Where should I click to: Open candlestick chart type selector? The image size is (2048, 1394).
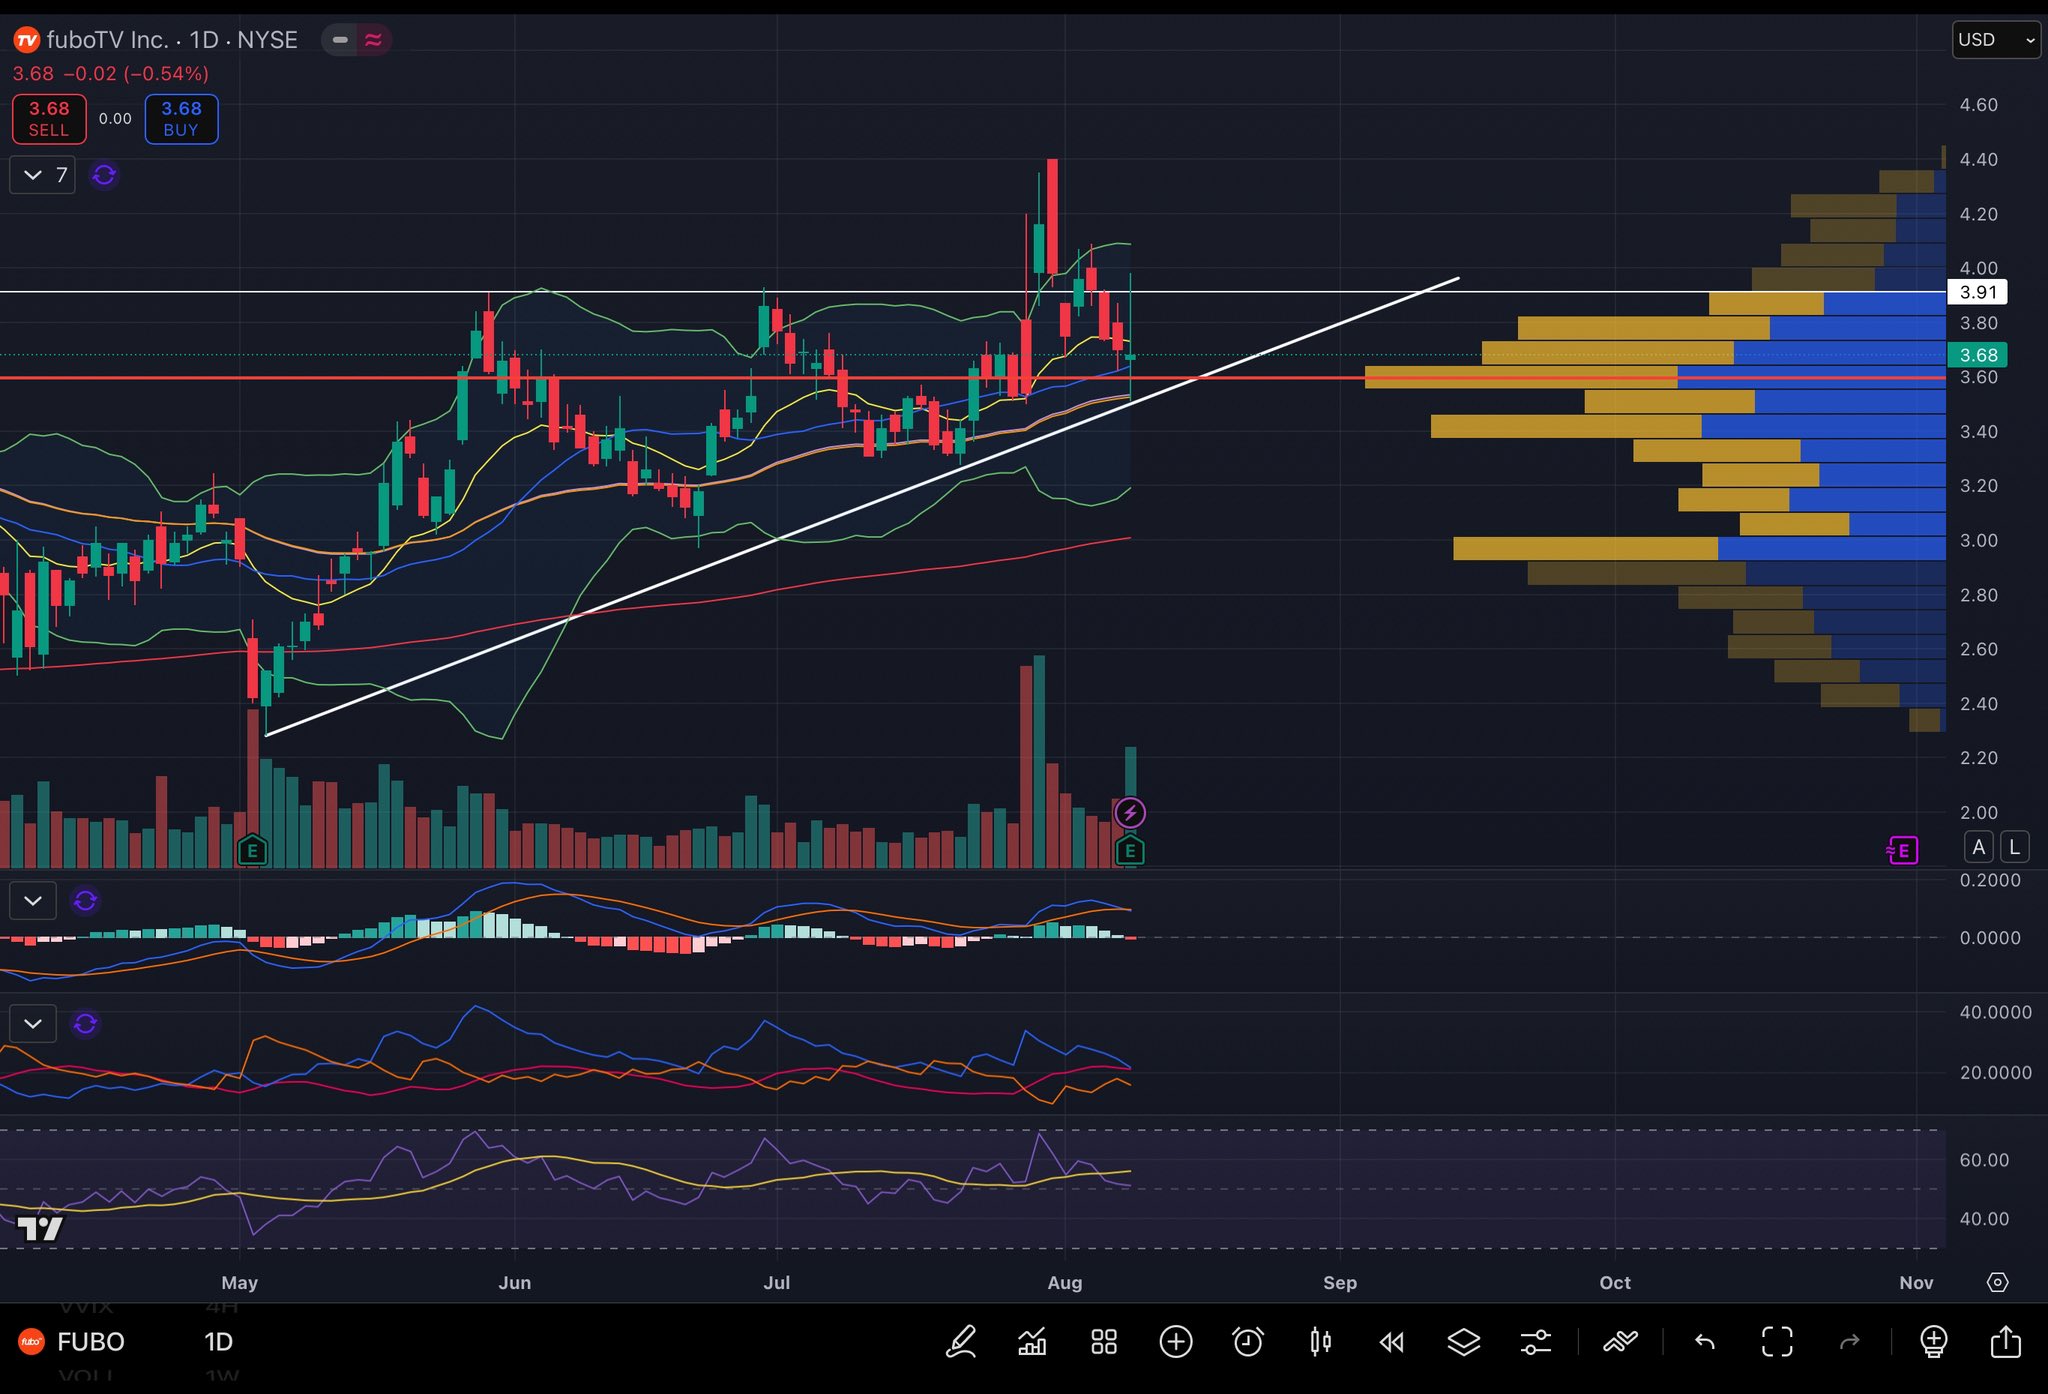click(1320, 1341)
